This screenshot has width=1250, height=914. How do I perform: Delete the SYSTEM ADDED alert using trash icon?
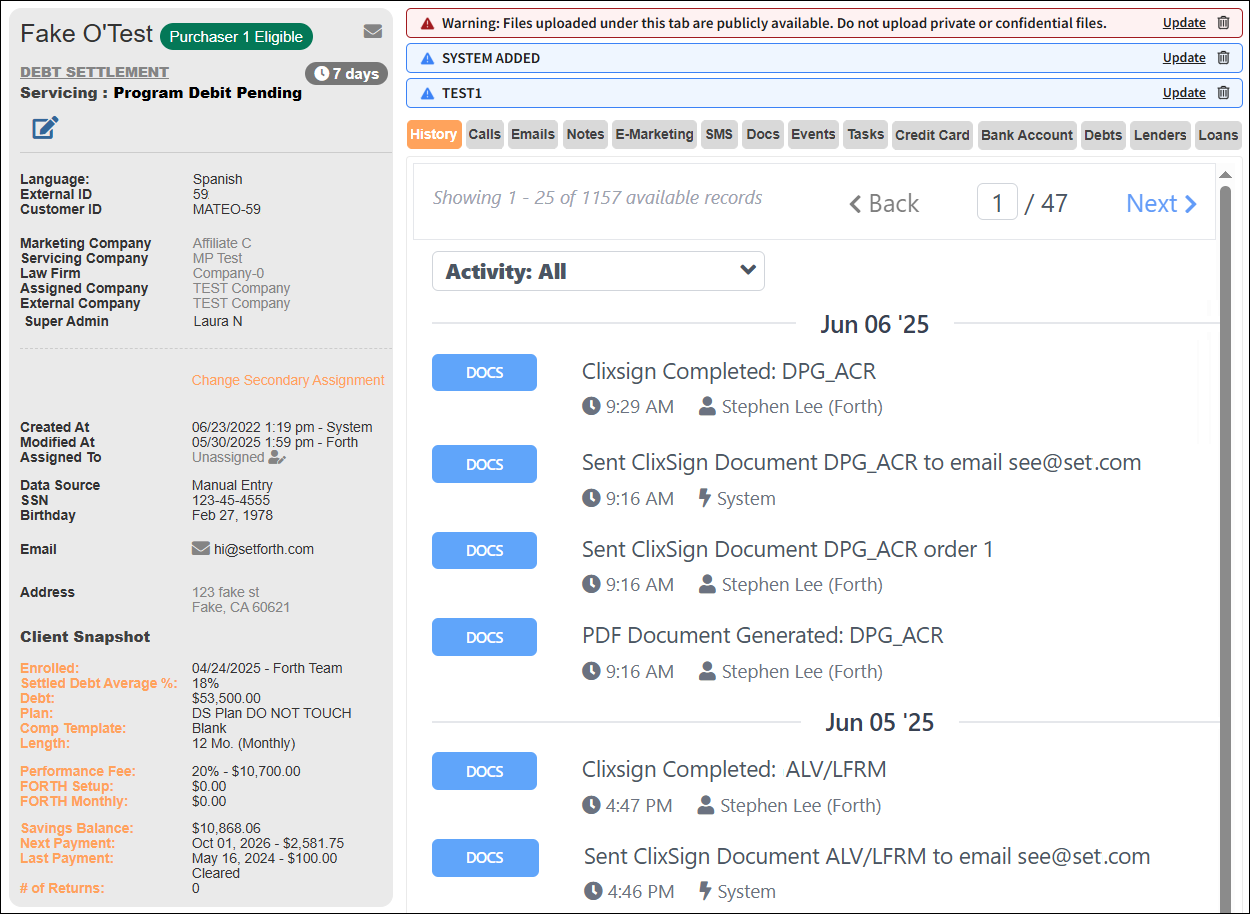pos(1223,58)
